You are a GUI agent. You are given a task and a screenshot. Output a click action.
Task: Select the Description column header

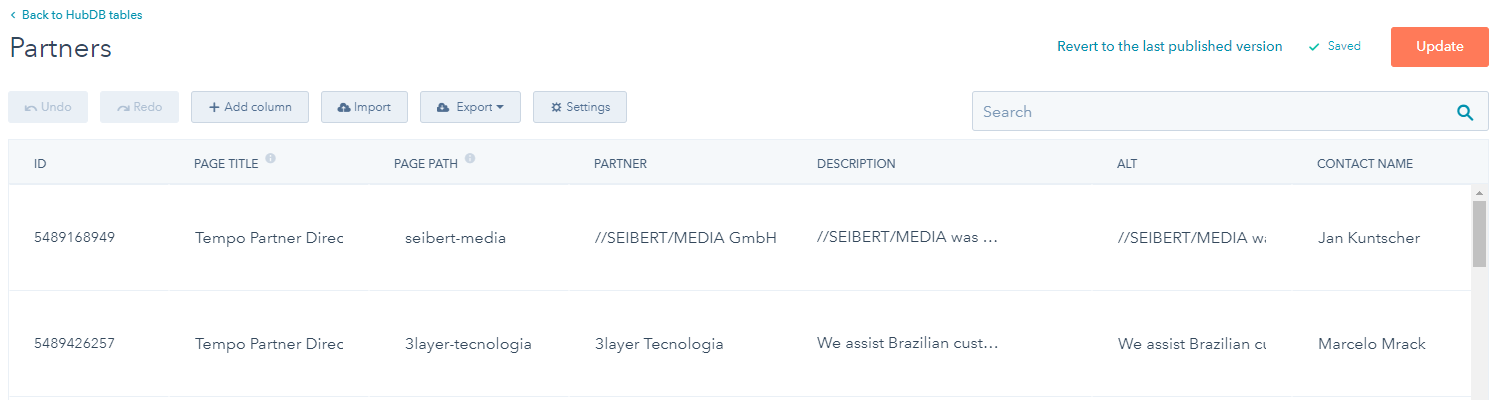click(856, 164)
